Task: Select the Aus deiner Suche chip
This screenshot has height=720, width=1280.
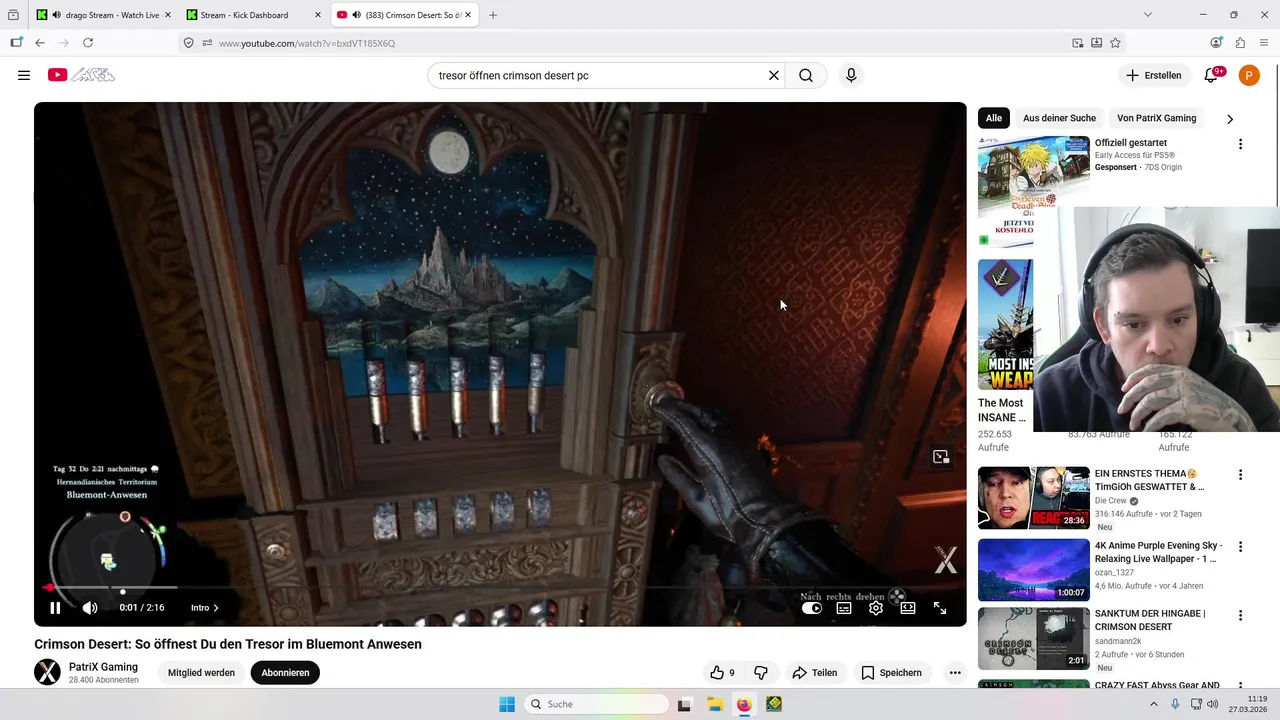Action: click(1059, 118)
